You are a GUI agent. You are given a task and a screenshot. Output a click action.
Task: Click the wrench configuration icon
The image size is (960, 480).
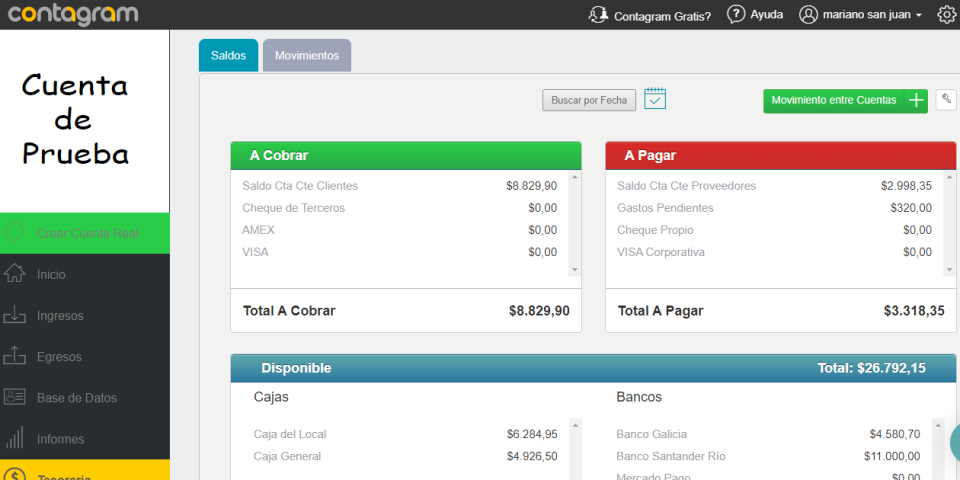click(x=947, y=99)
